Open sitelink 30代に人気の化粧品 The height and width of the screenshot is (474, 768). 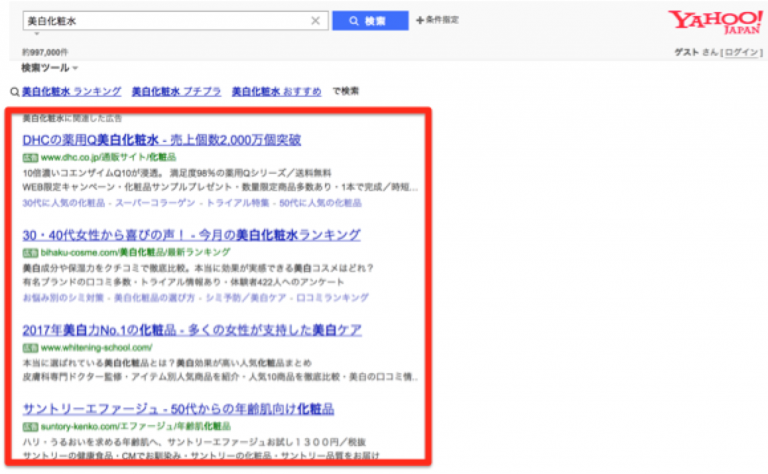point(64,203)
